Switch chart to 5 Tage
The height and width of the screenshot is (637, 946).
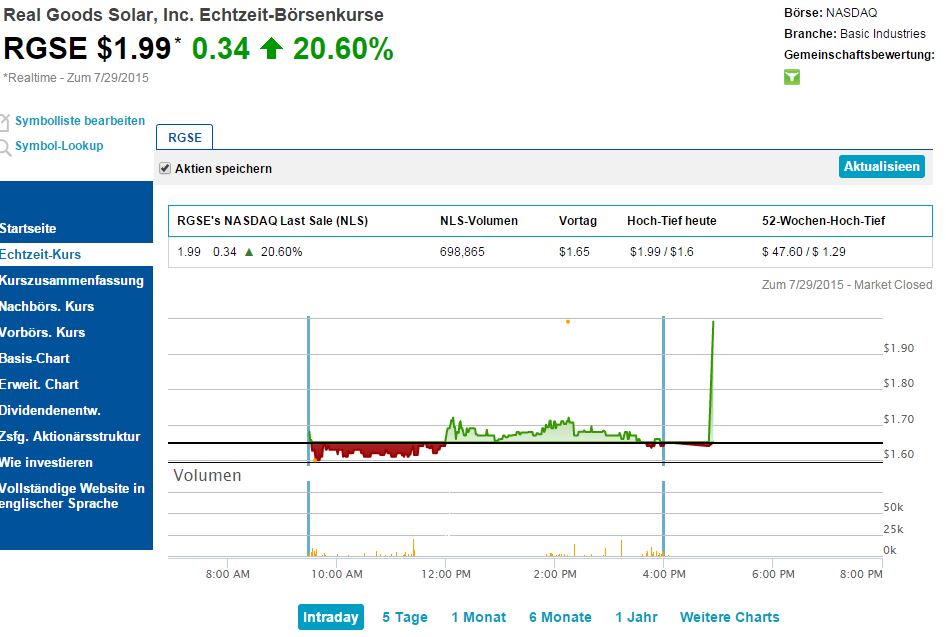tap(405, 617)
